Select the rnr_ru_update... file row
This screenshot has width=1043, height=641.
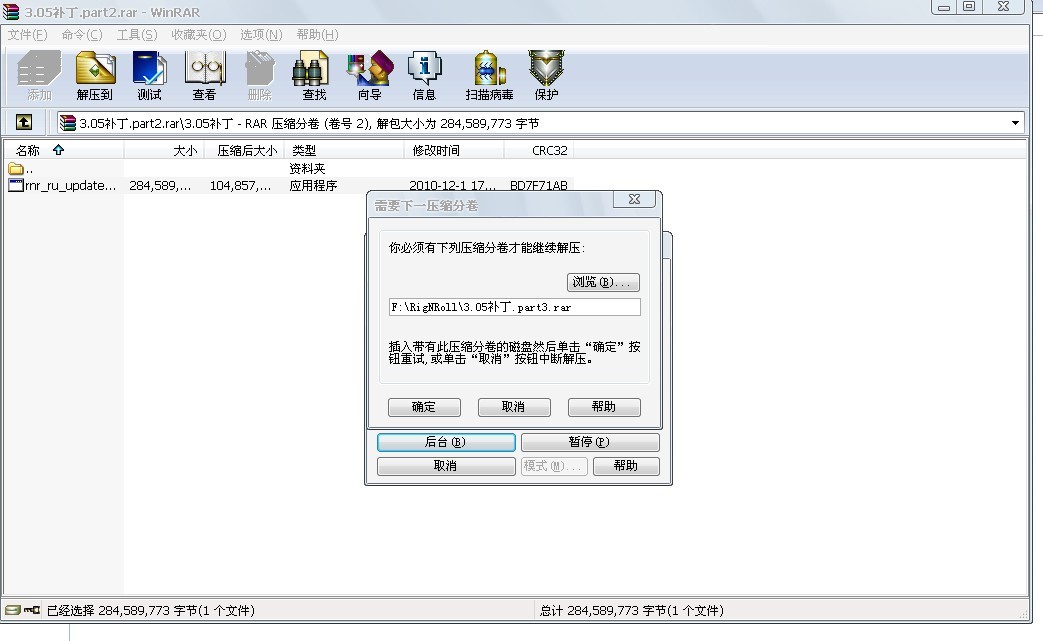[289, 186]
